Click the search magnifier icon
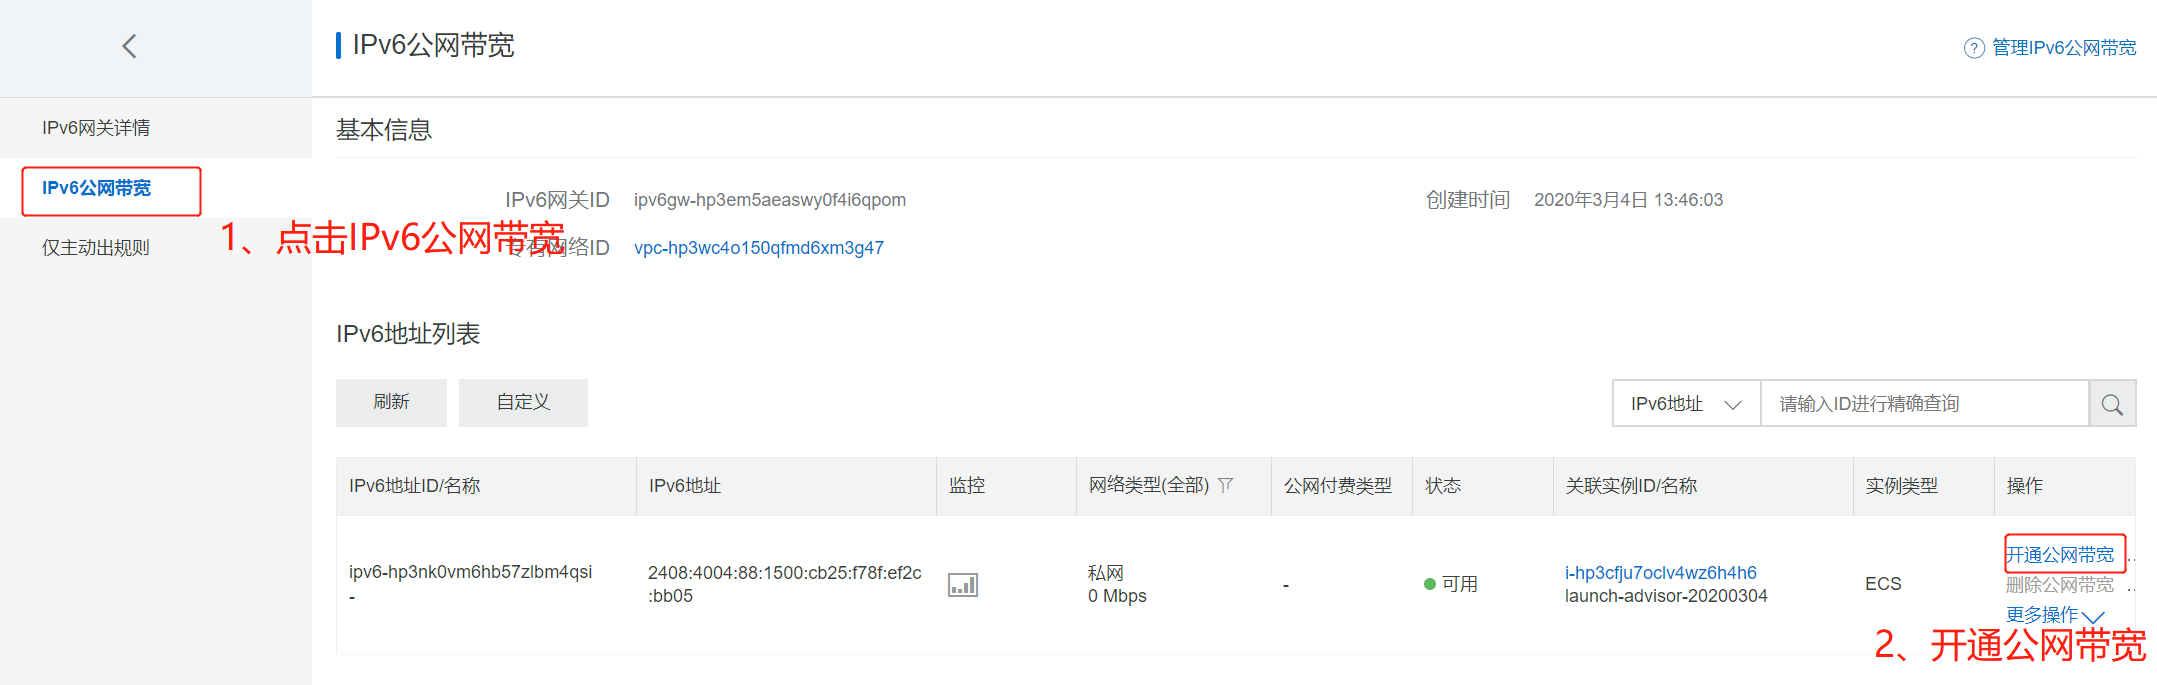2157x685 pixels. pos(2112,404)
